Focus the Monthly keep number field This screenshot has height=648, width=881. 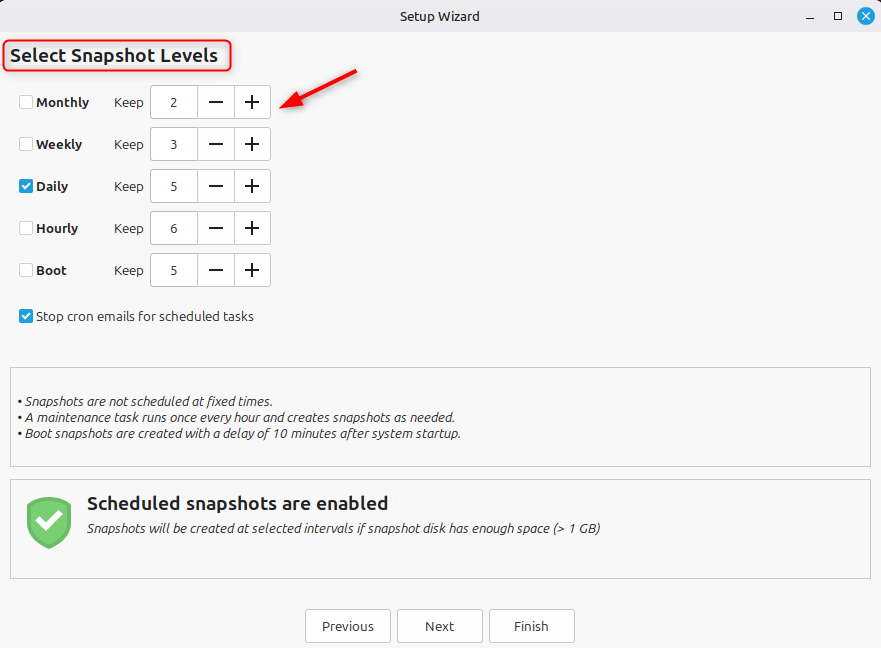coord(174,102)
